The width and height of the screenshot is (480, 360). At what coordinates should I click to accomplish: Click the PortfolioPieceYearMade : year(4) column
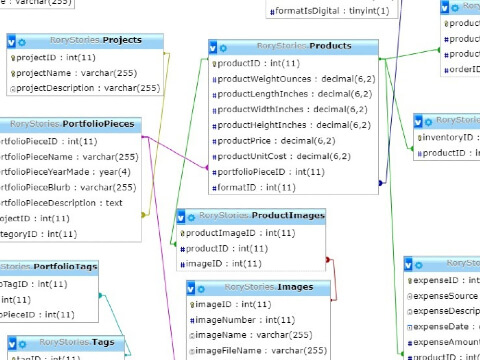point(65,172)
